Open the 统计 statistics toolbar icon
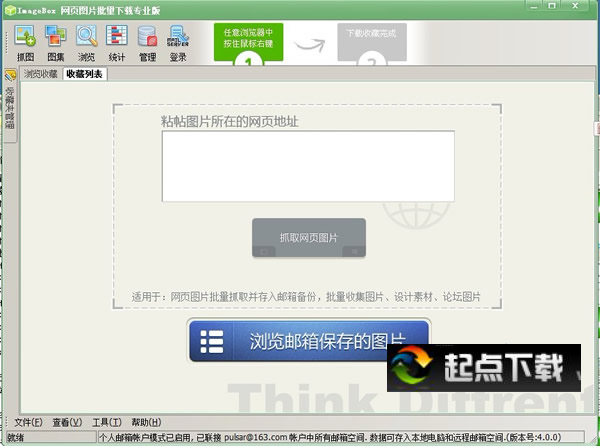This screenshot has height=446, width=600. click(x=117, y=43)
